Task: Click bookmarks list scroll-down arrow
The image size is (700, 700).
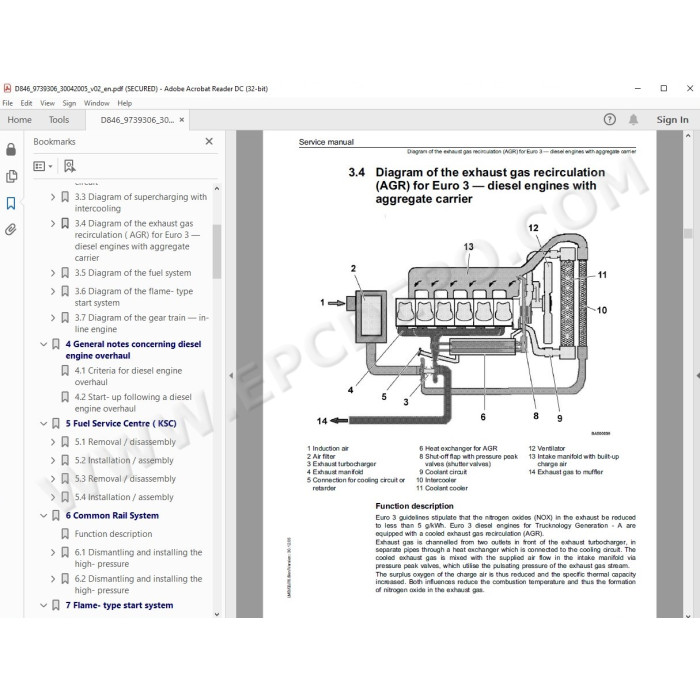Action: point(217,614)
